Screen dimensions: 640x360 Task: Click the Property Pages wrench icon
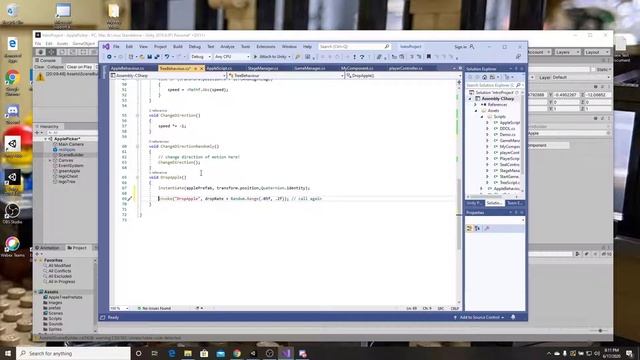(x=487, y=229)
